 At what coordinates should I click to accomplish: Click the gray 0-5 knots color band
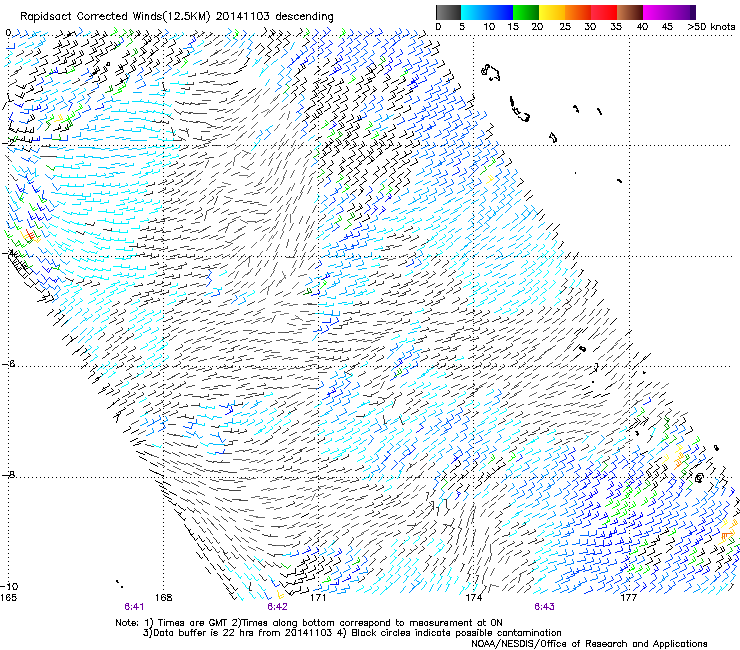[x=448, y=12]
